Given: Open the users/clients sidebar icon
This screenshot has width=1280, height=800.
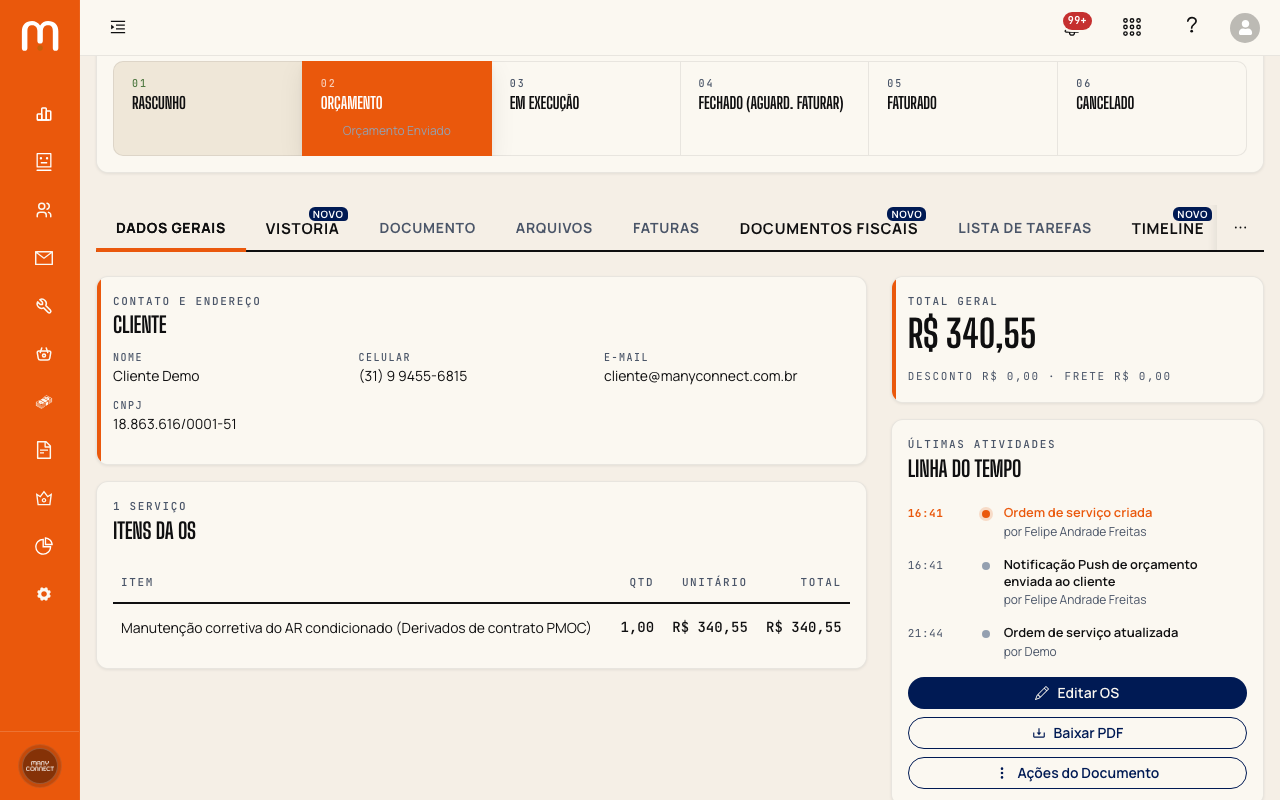Looking at the screenshot, I should tap(44, 210).
